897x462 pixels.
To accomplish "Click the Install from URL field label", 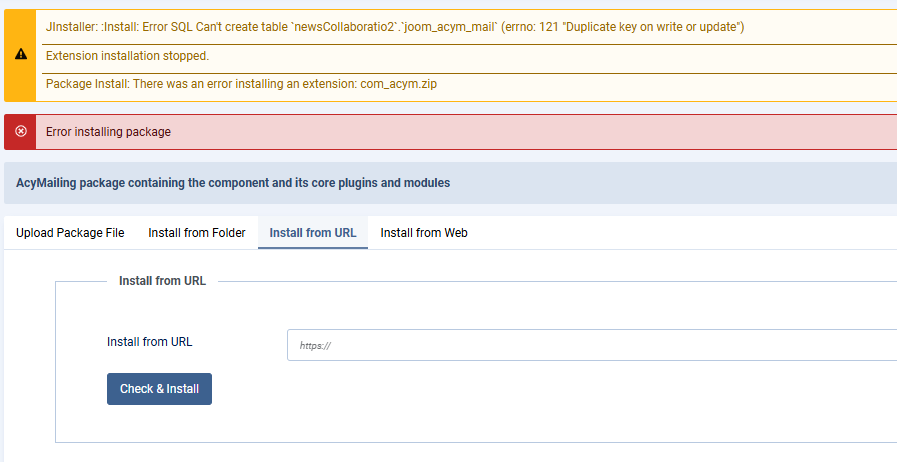I will click(x=149, y=342).
